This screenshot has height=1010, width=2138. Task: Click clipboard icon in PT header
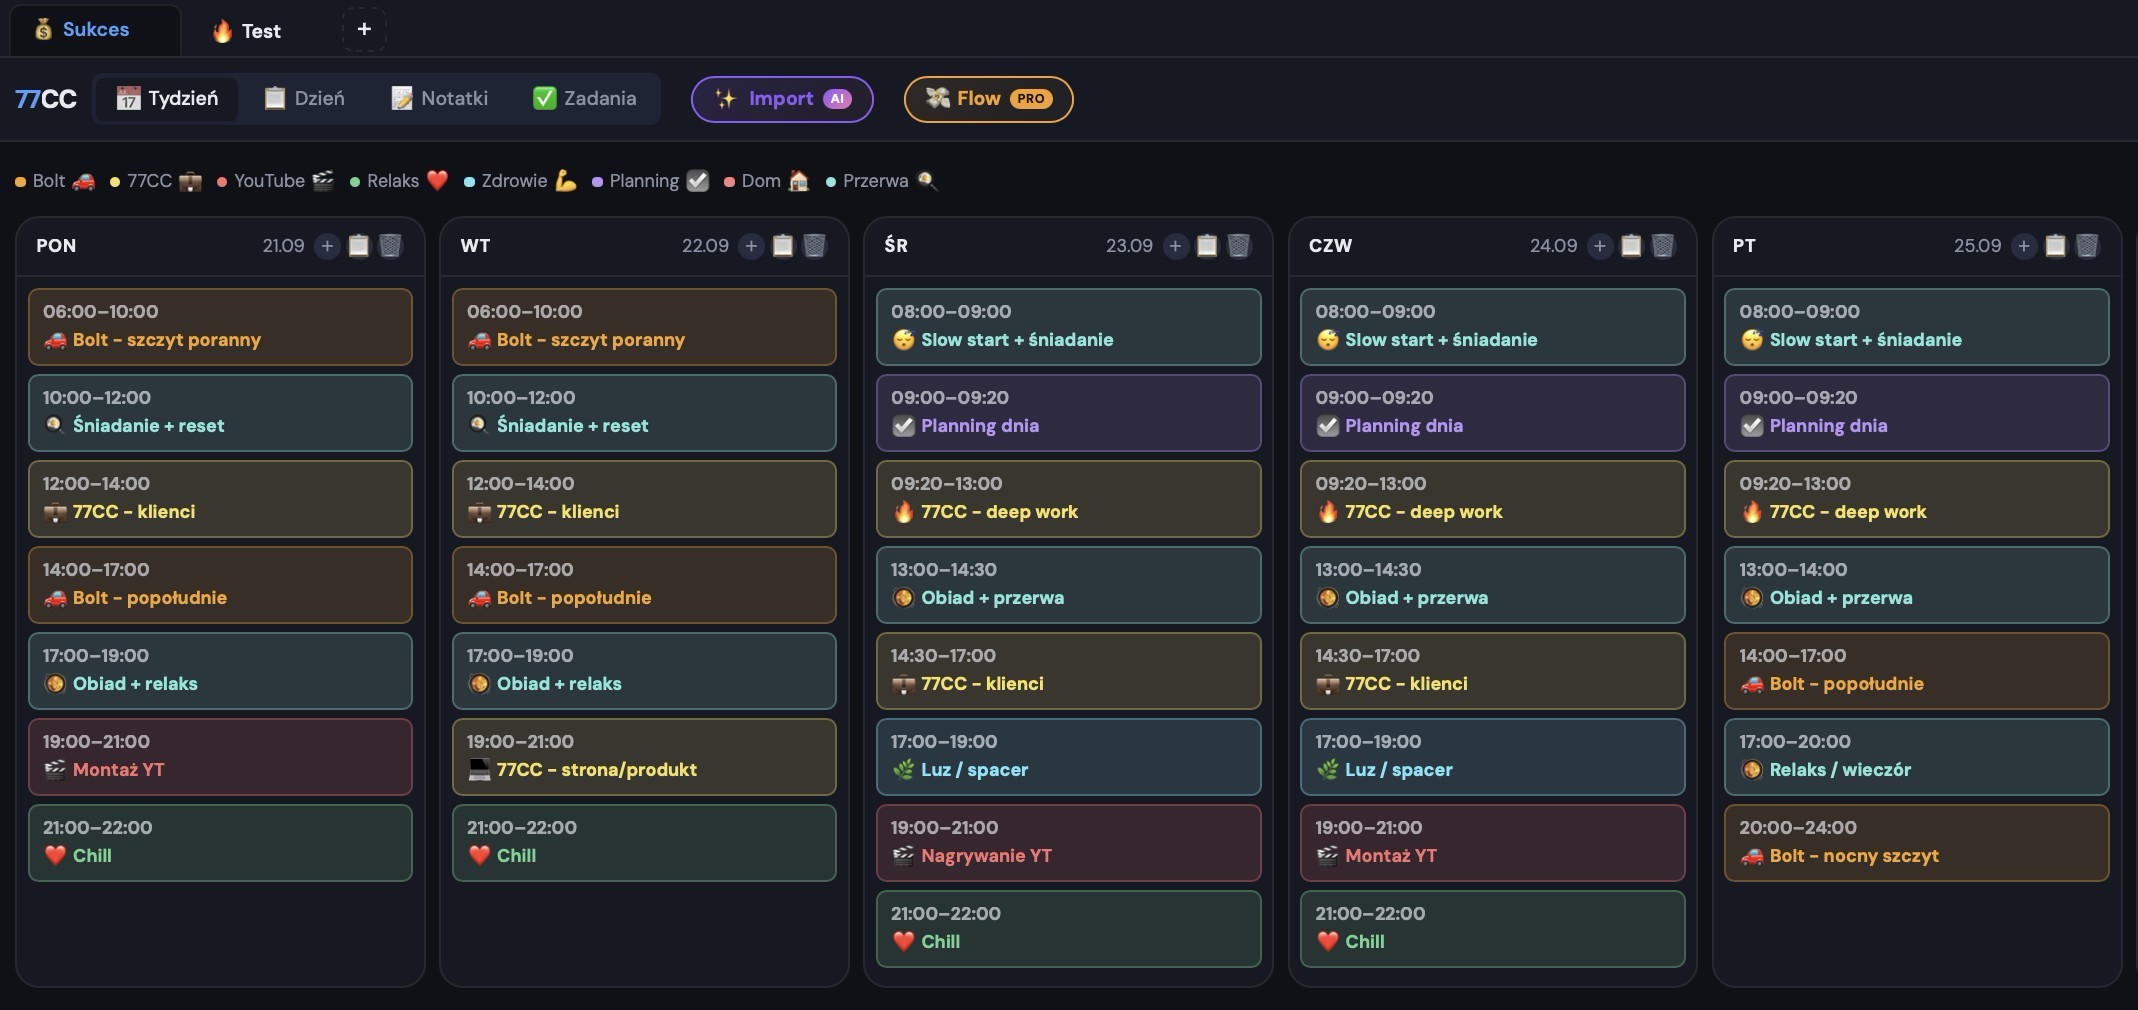point(2055,246)
